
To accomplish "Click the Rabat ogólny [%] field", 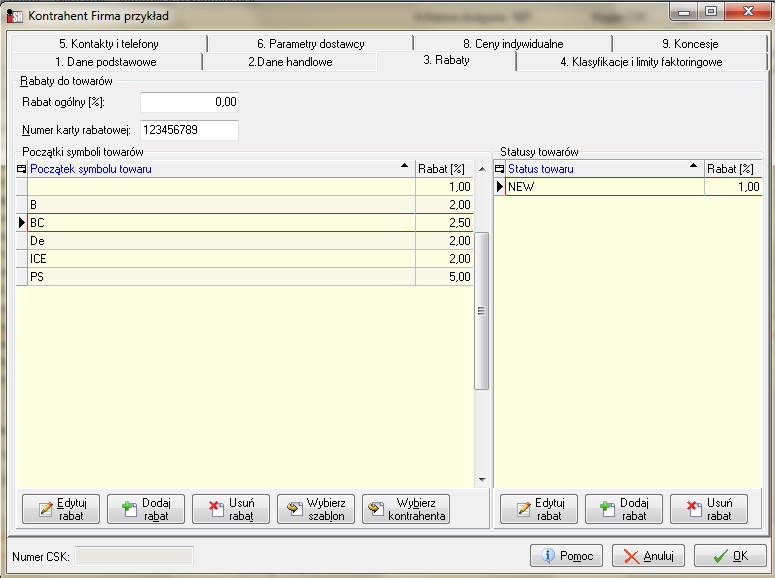I will point(189,102).
